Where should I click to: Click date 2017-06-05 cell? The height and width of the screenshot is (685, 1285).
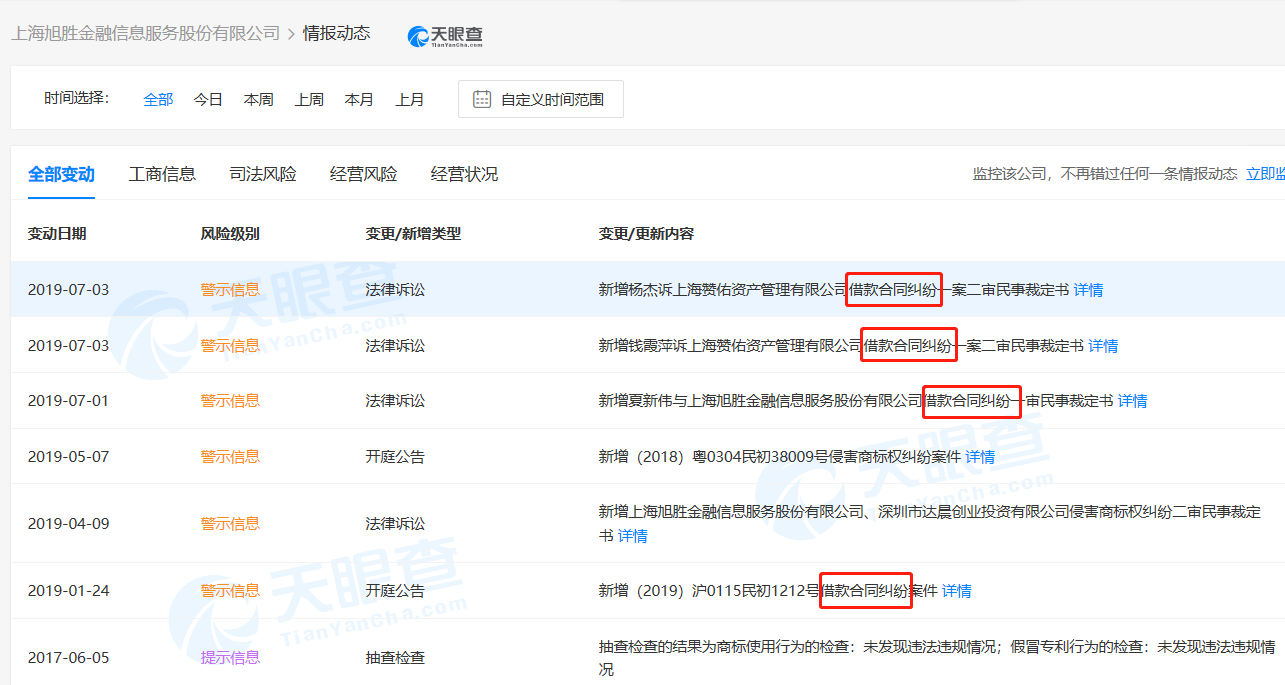tap(68, 658)
